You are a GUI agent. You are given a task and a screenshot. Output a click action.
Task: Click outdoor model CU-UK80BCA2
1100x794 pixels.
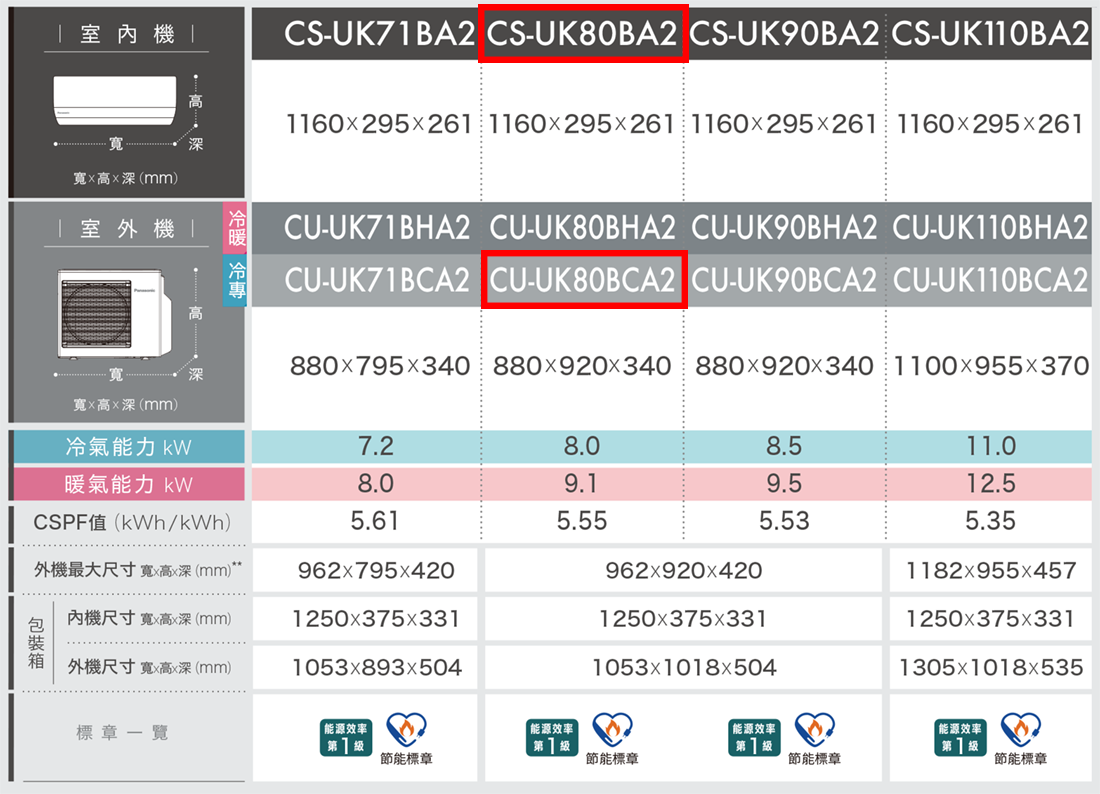582,280
